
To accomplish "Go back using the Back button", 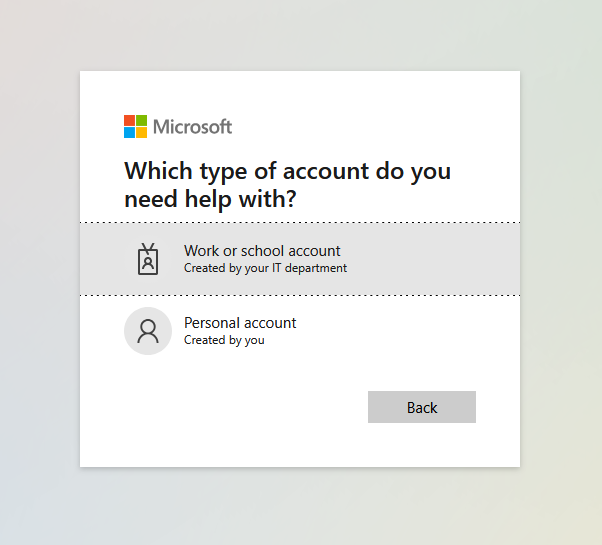I will (422, 407).
